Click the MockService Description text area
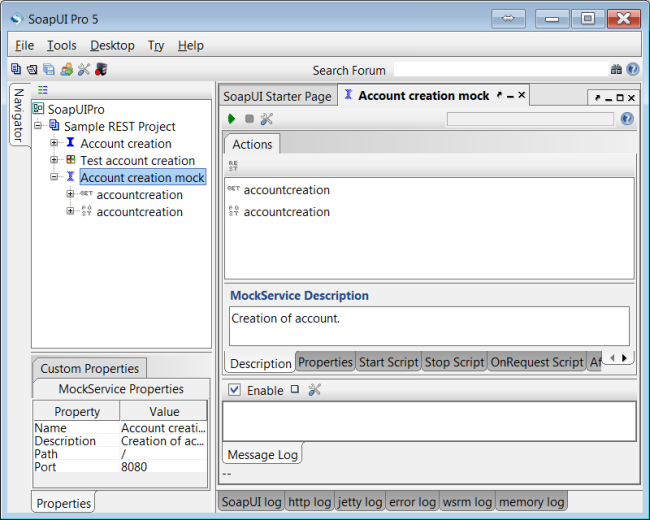 (429, 326)
